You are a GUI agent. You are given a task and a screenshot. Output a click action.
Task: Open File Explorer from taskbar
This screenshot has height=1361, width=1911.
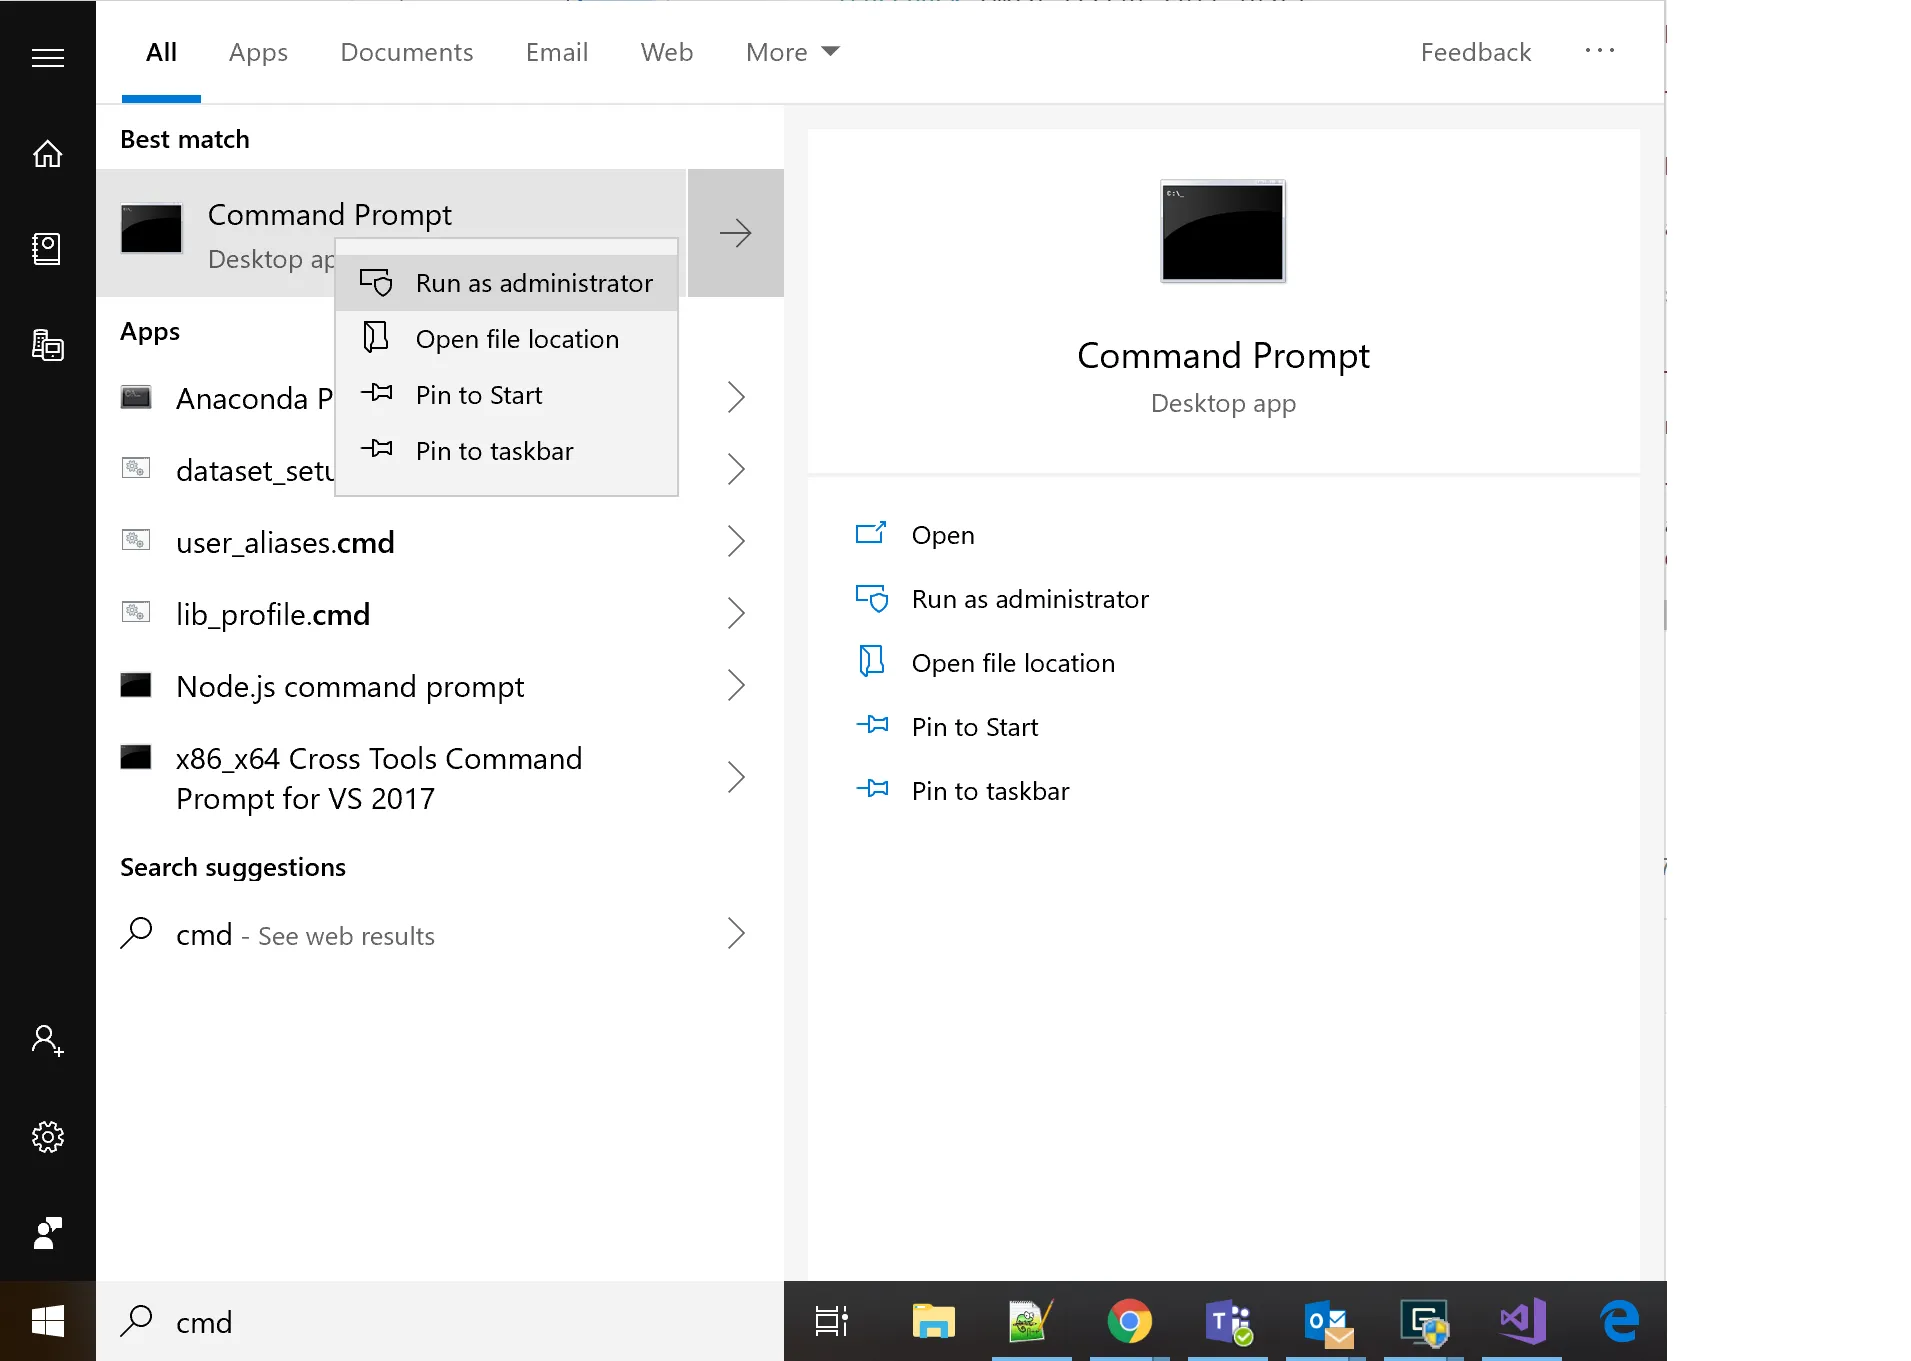click(x=933, y=1321)
